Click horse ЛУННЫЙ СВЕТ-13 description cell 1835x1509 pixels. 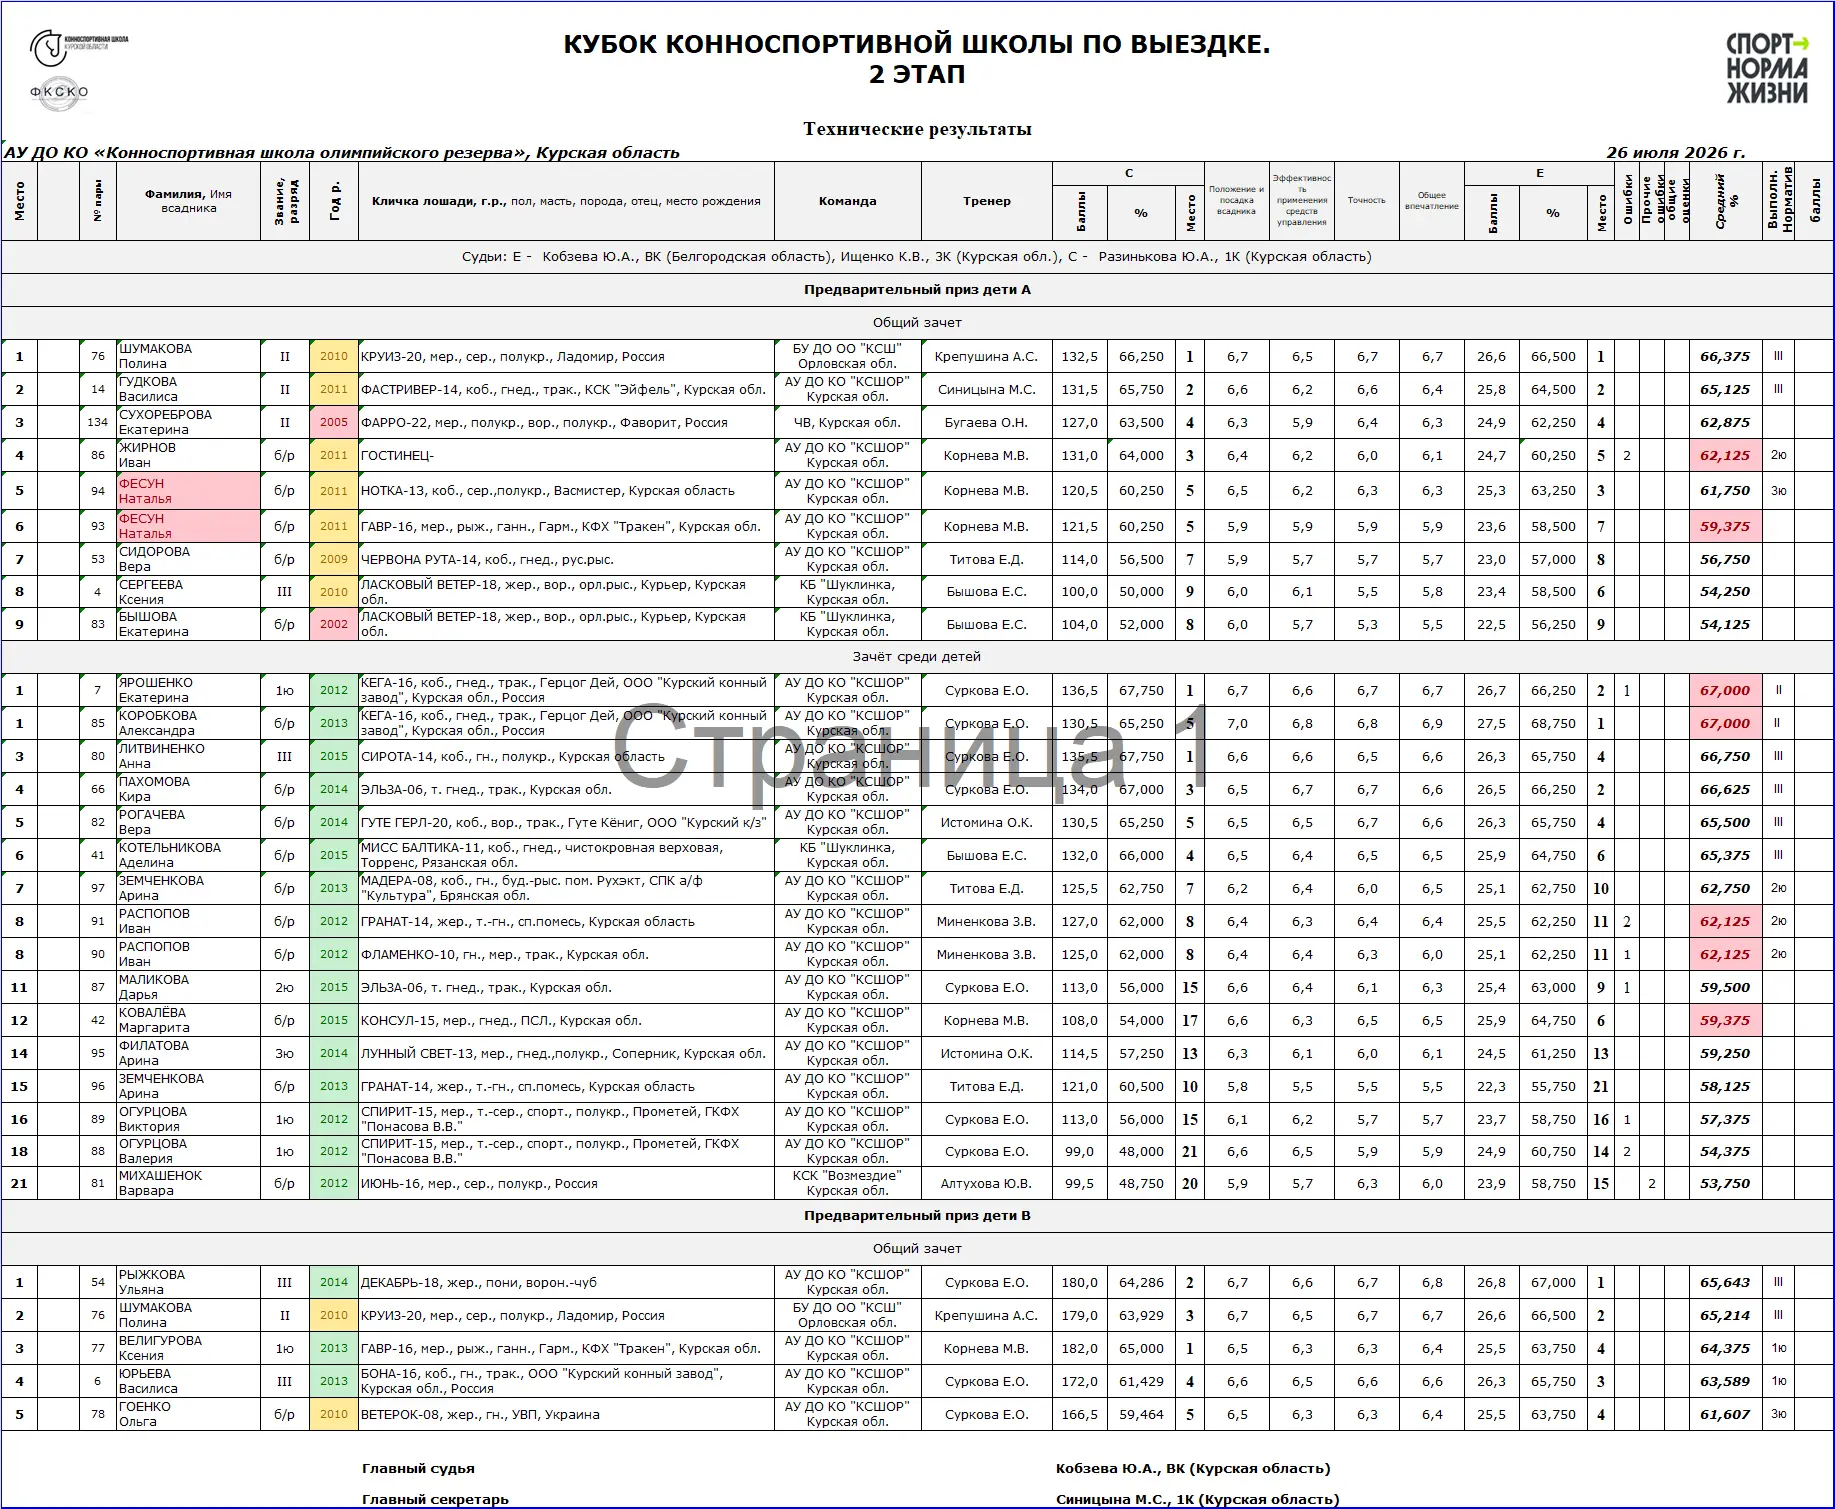[x=566, y=1053]
